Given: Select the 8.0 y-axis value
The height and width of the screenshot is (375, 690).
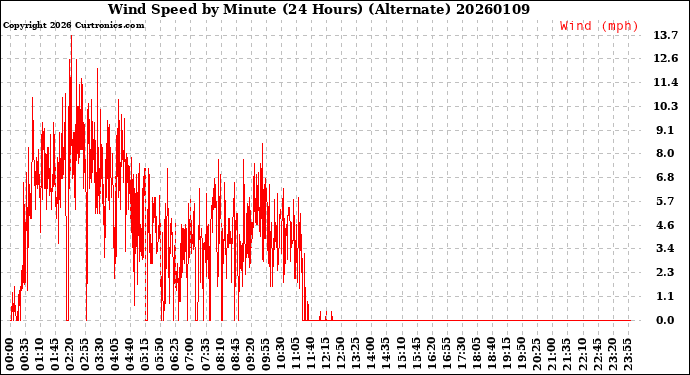Looking at the screenshot, I should [x=665, y=153].
